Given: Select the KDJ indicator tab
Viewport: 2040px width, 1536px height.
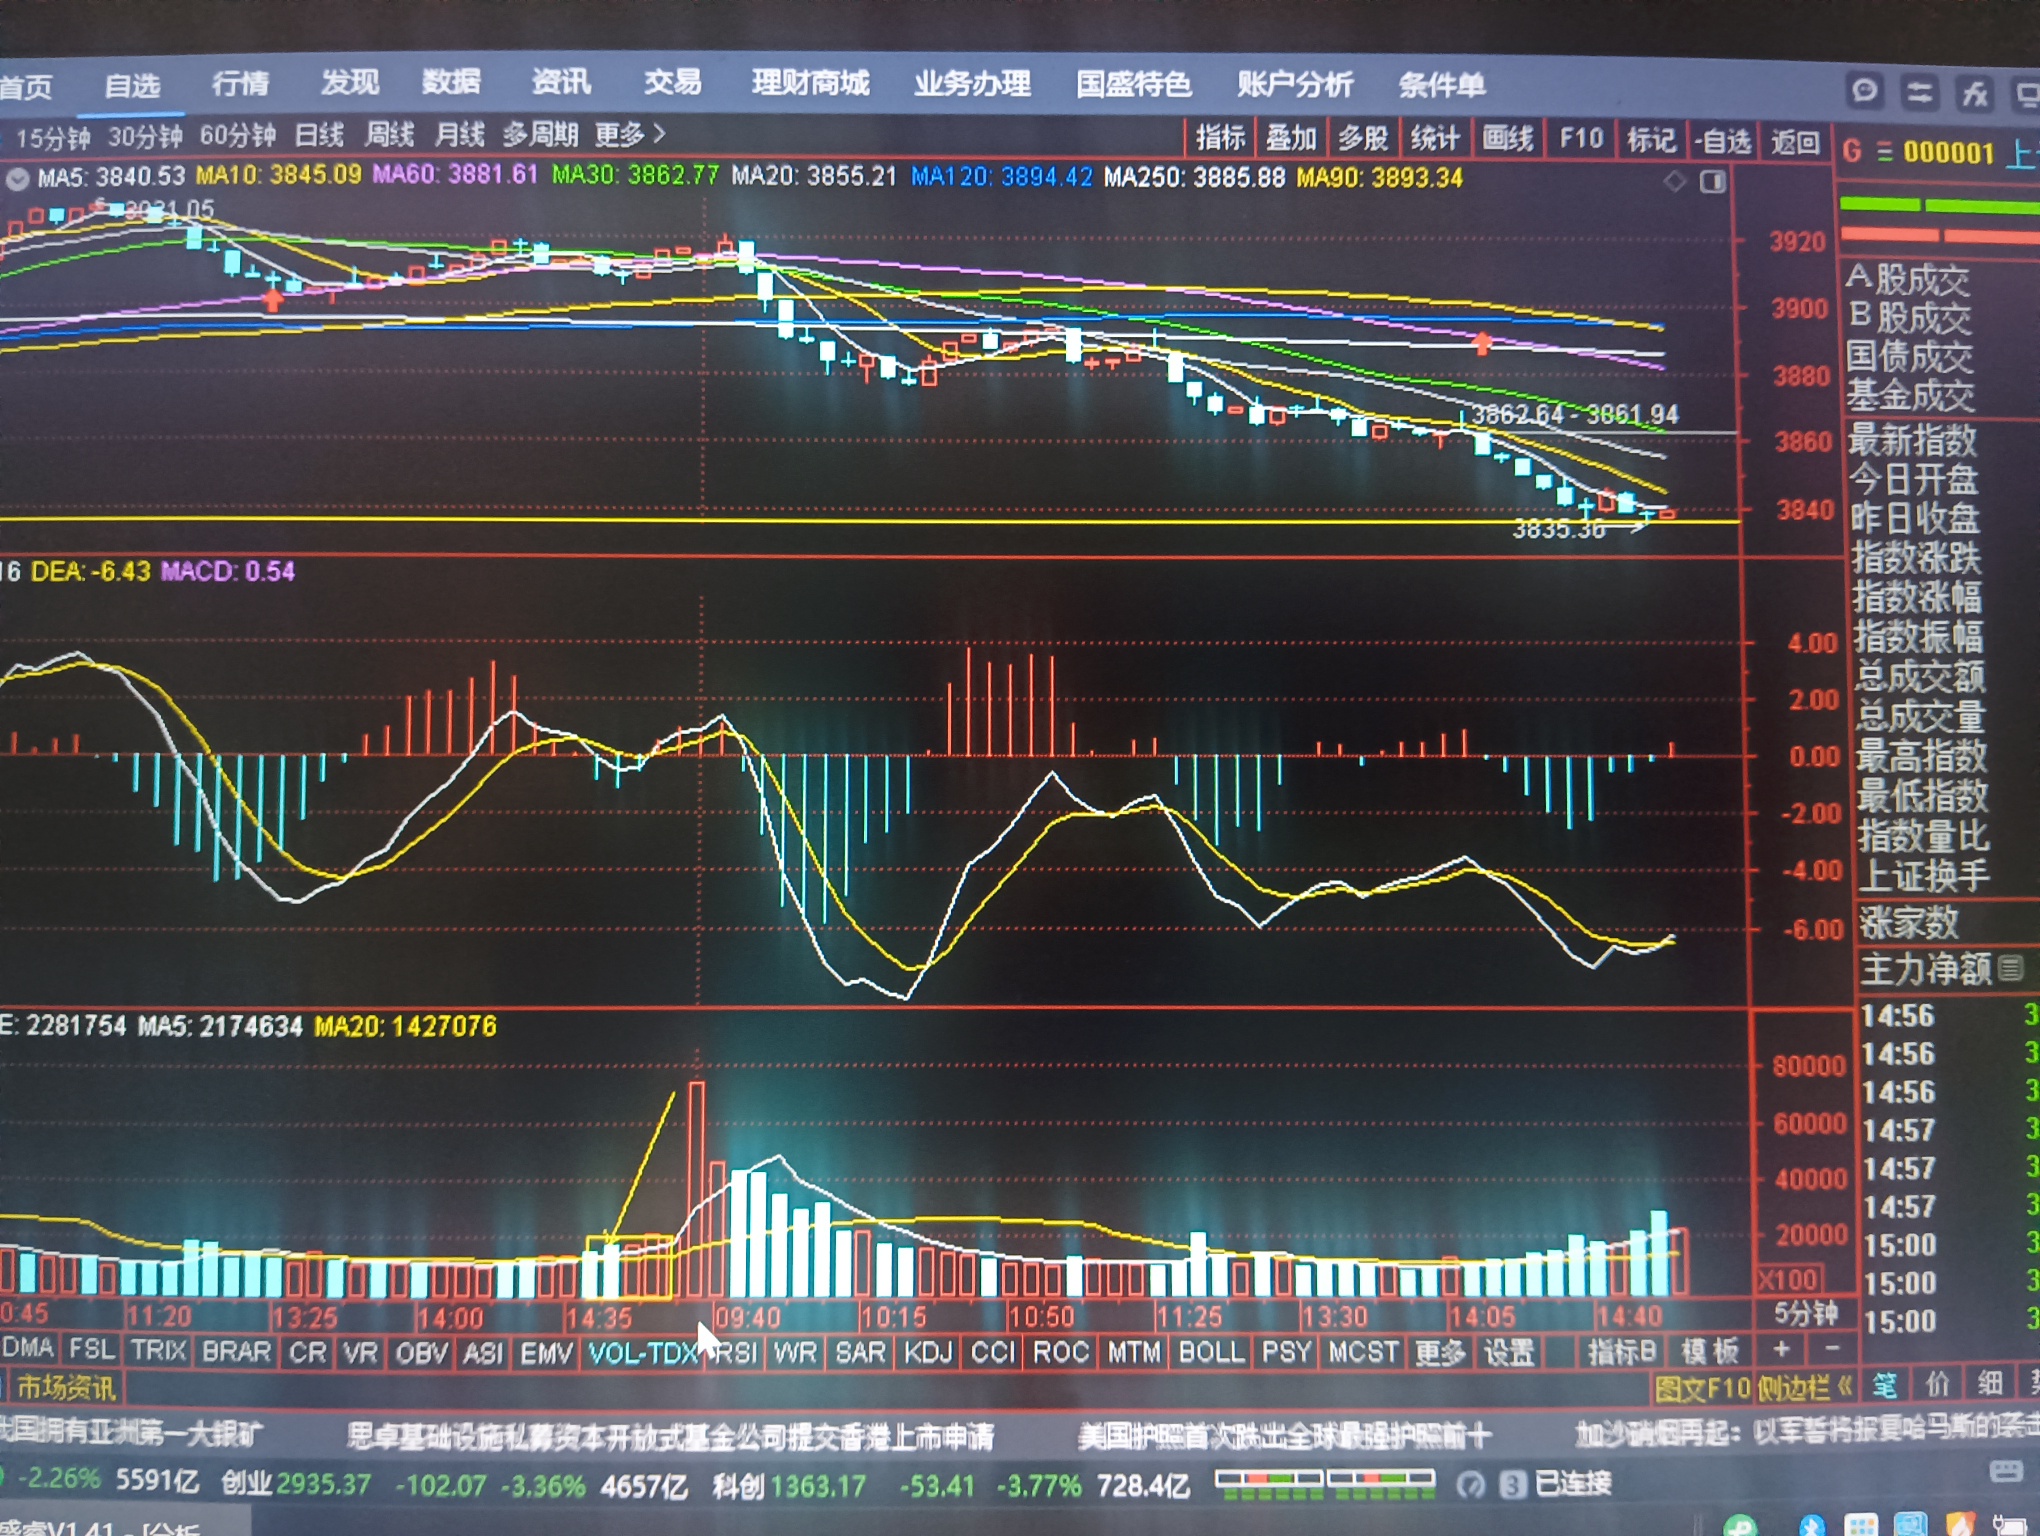Looking at the screenshot, I should pyautogui.click(x=927, y=1352).
